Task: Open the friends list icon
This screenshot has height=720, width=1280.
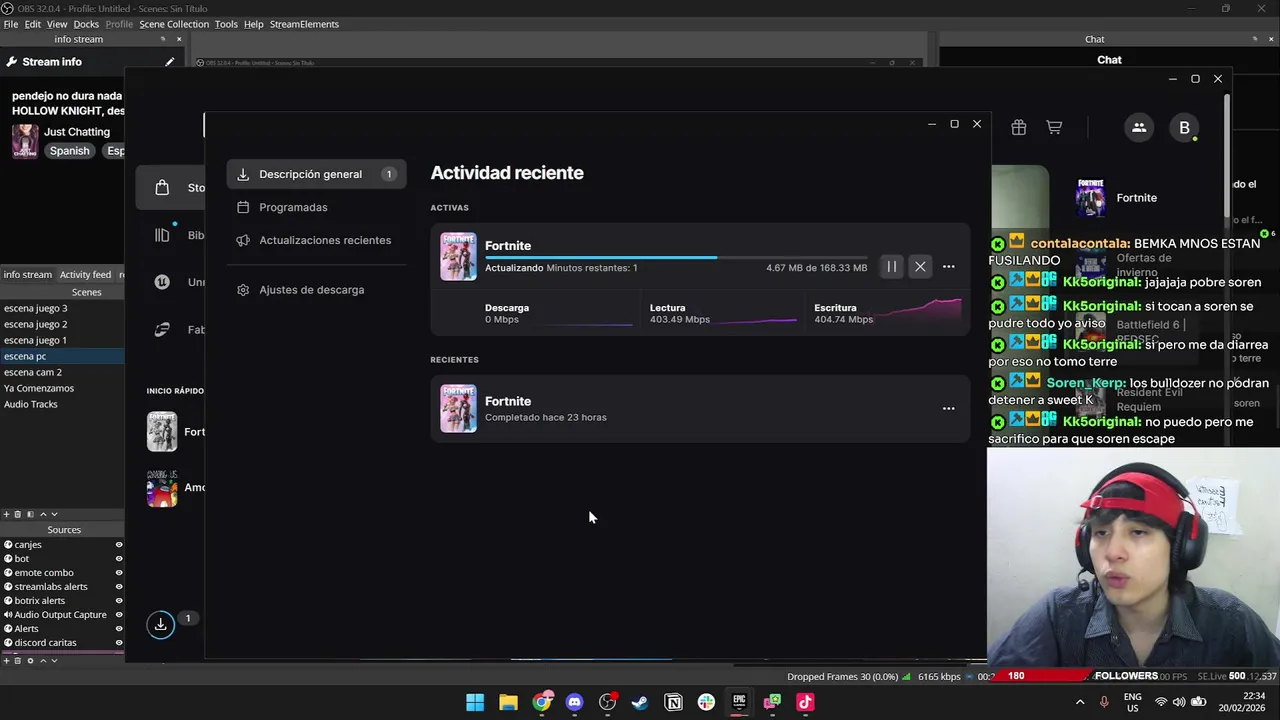Action: tap(1139, 127)
